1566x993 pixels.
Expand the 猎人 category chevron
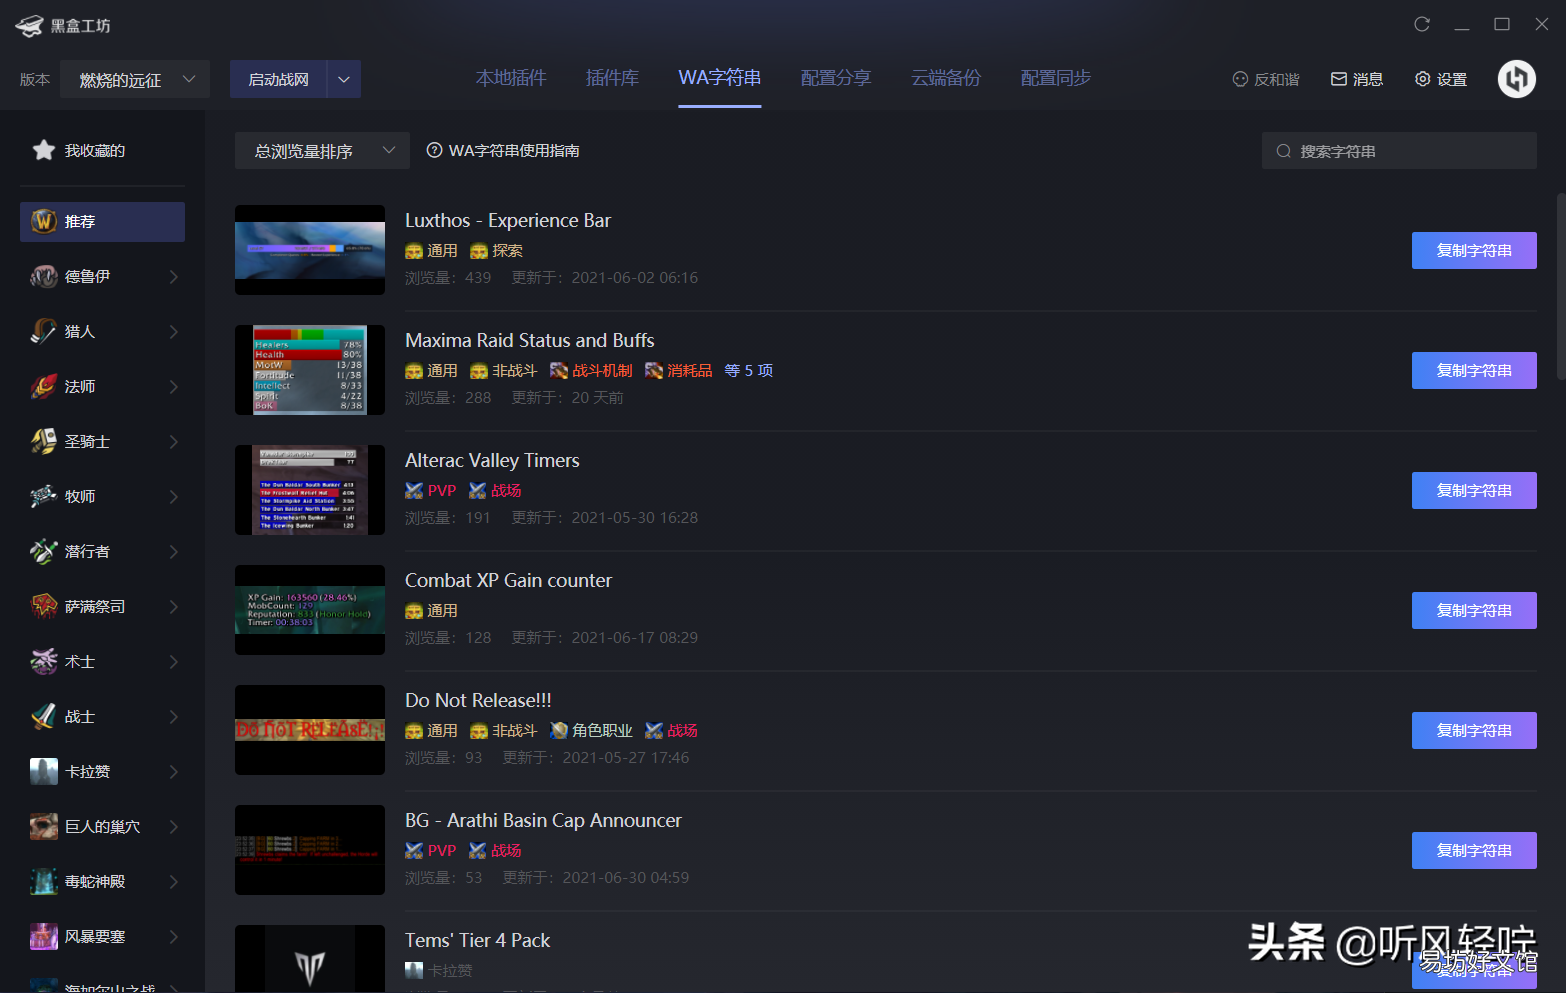(x=173, y=331)
